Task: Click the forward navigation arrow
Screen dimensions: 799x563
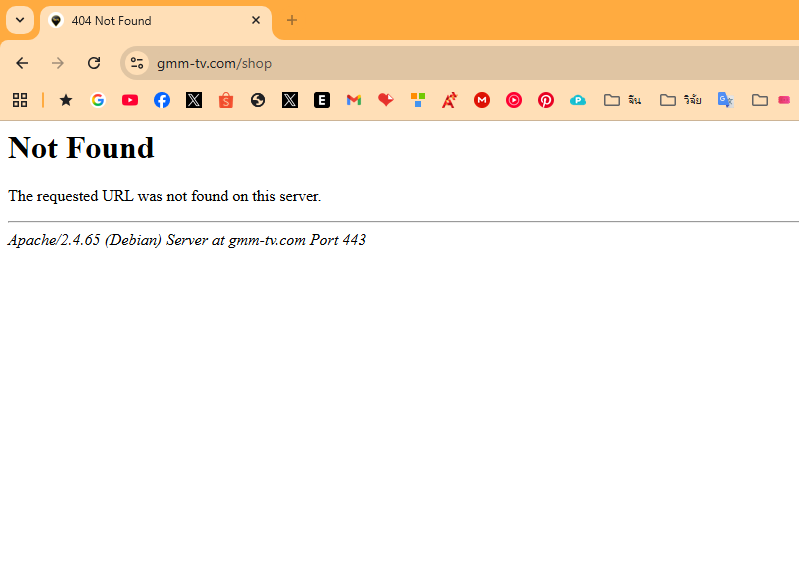Action: [x=58, y=63]
